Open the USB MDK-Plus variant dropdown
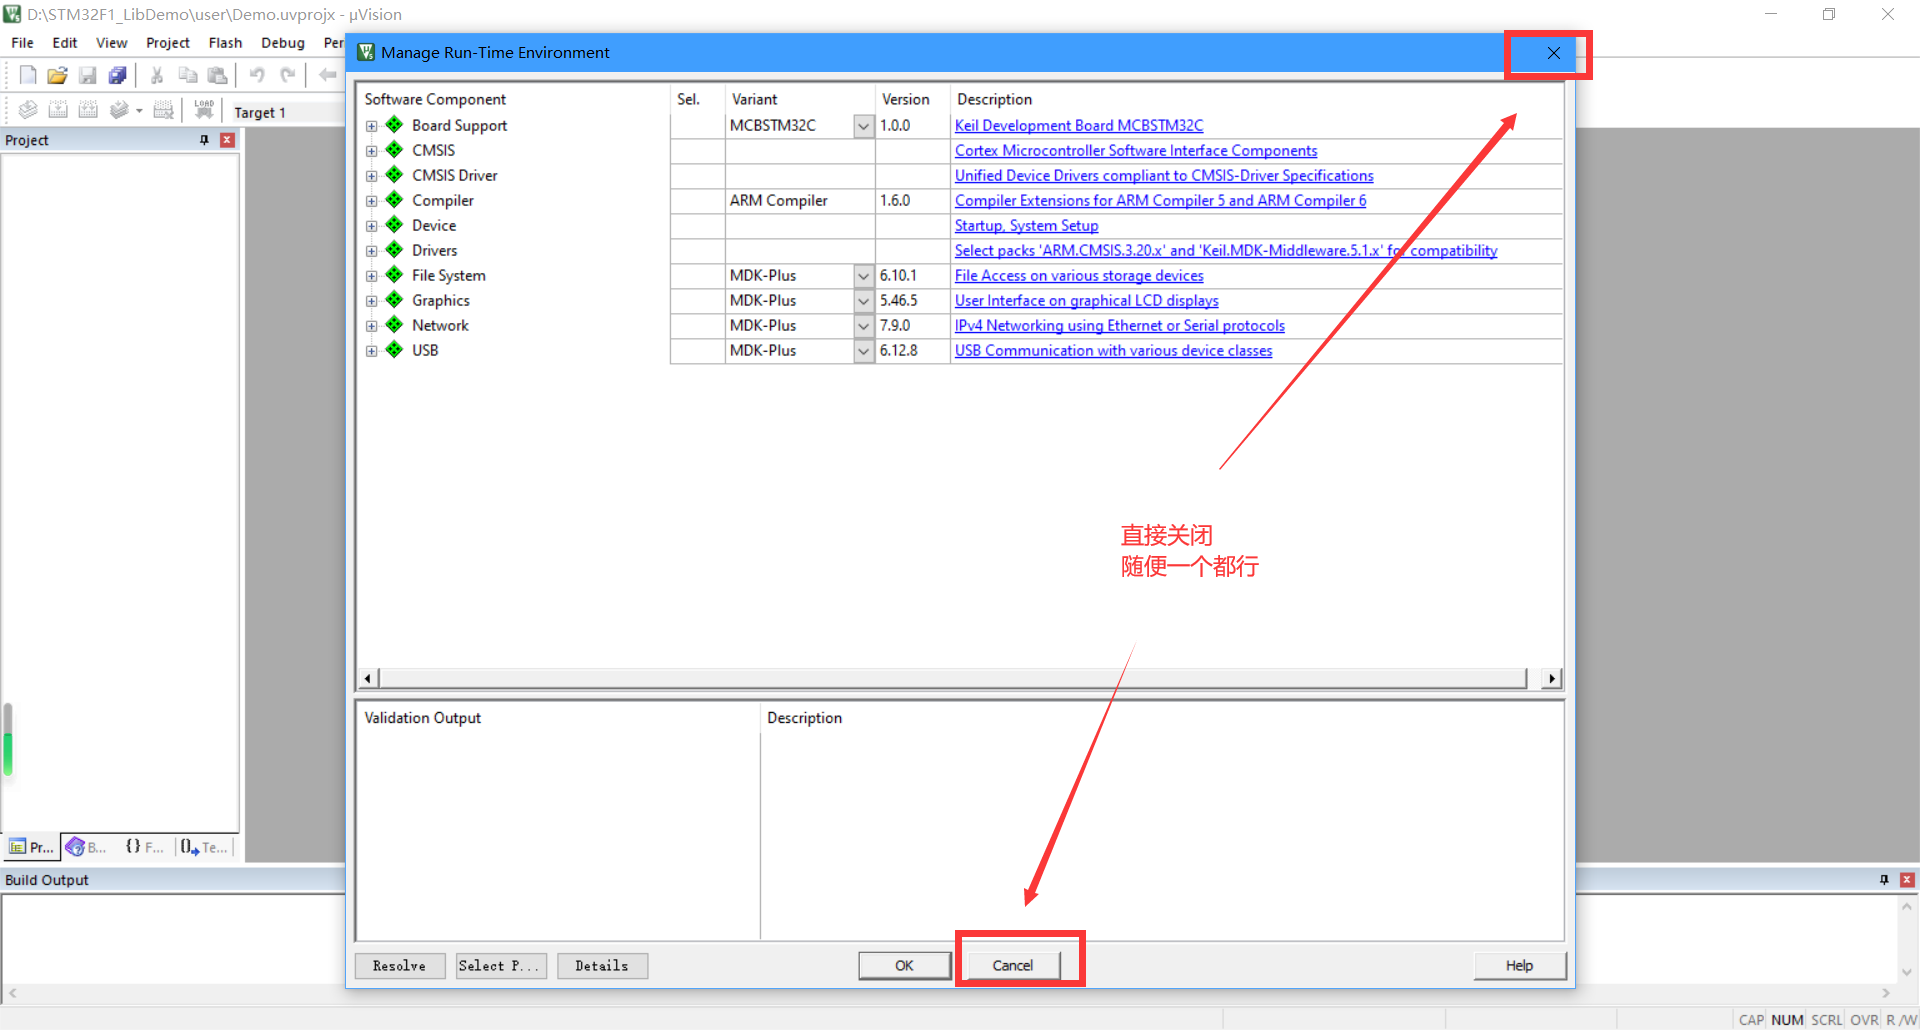1920x1030 pixels. (864, 351)
